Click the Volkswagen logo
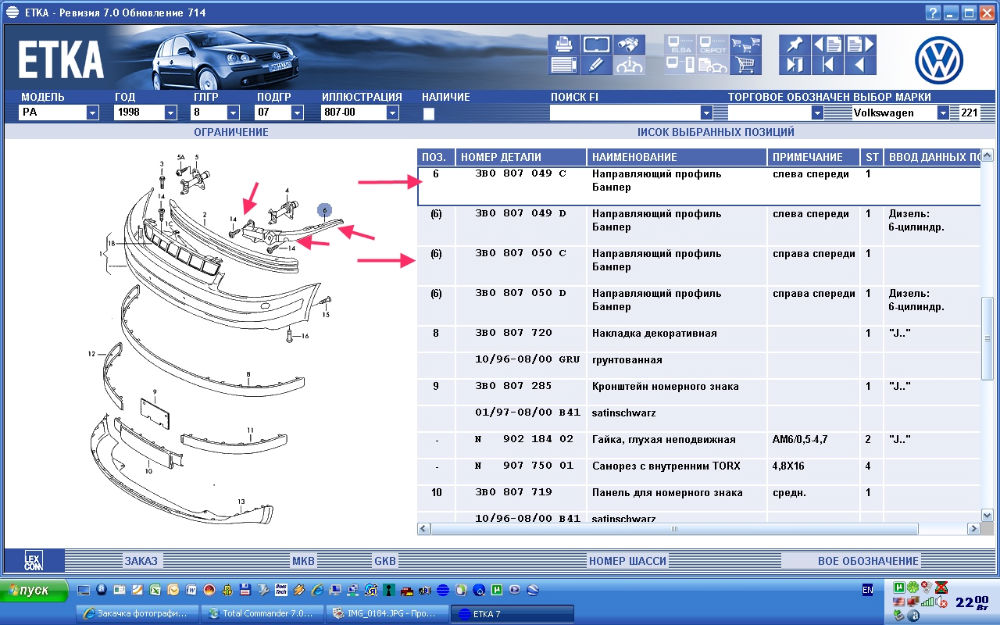1000x625 pixels. coord(938,60)
